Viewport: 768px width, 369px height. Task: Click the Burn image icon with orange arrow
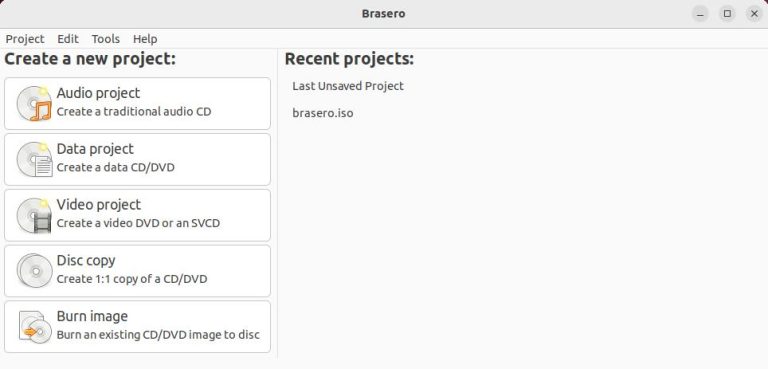[35, 326]
